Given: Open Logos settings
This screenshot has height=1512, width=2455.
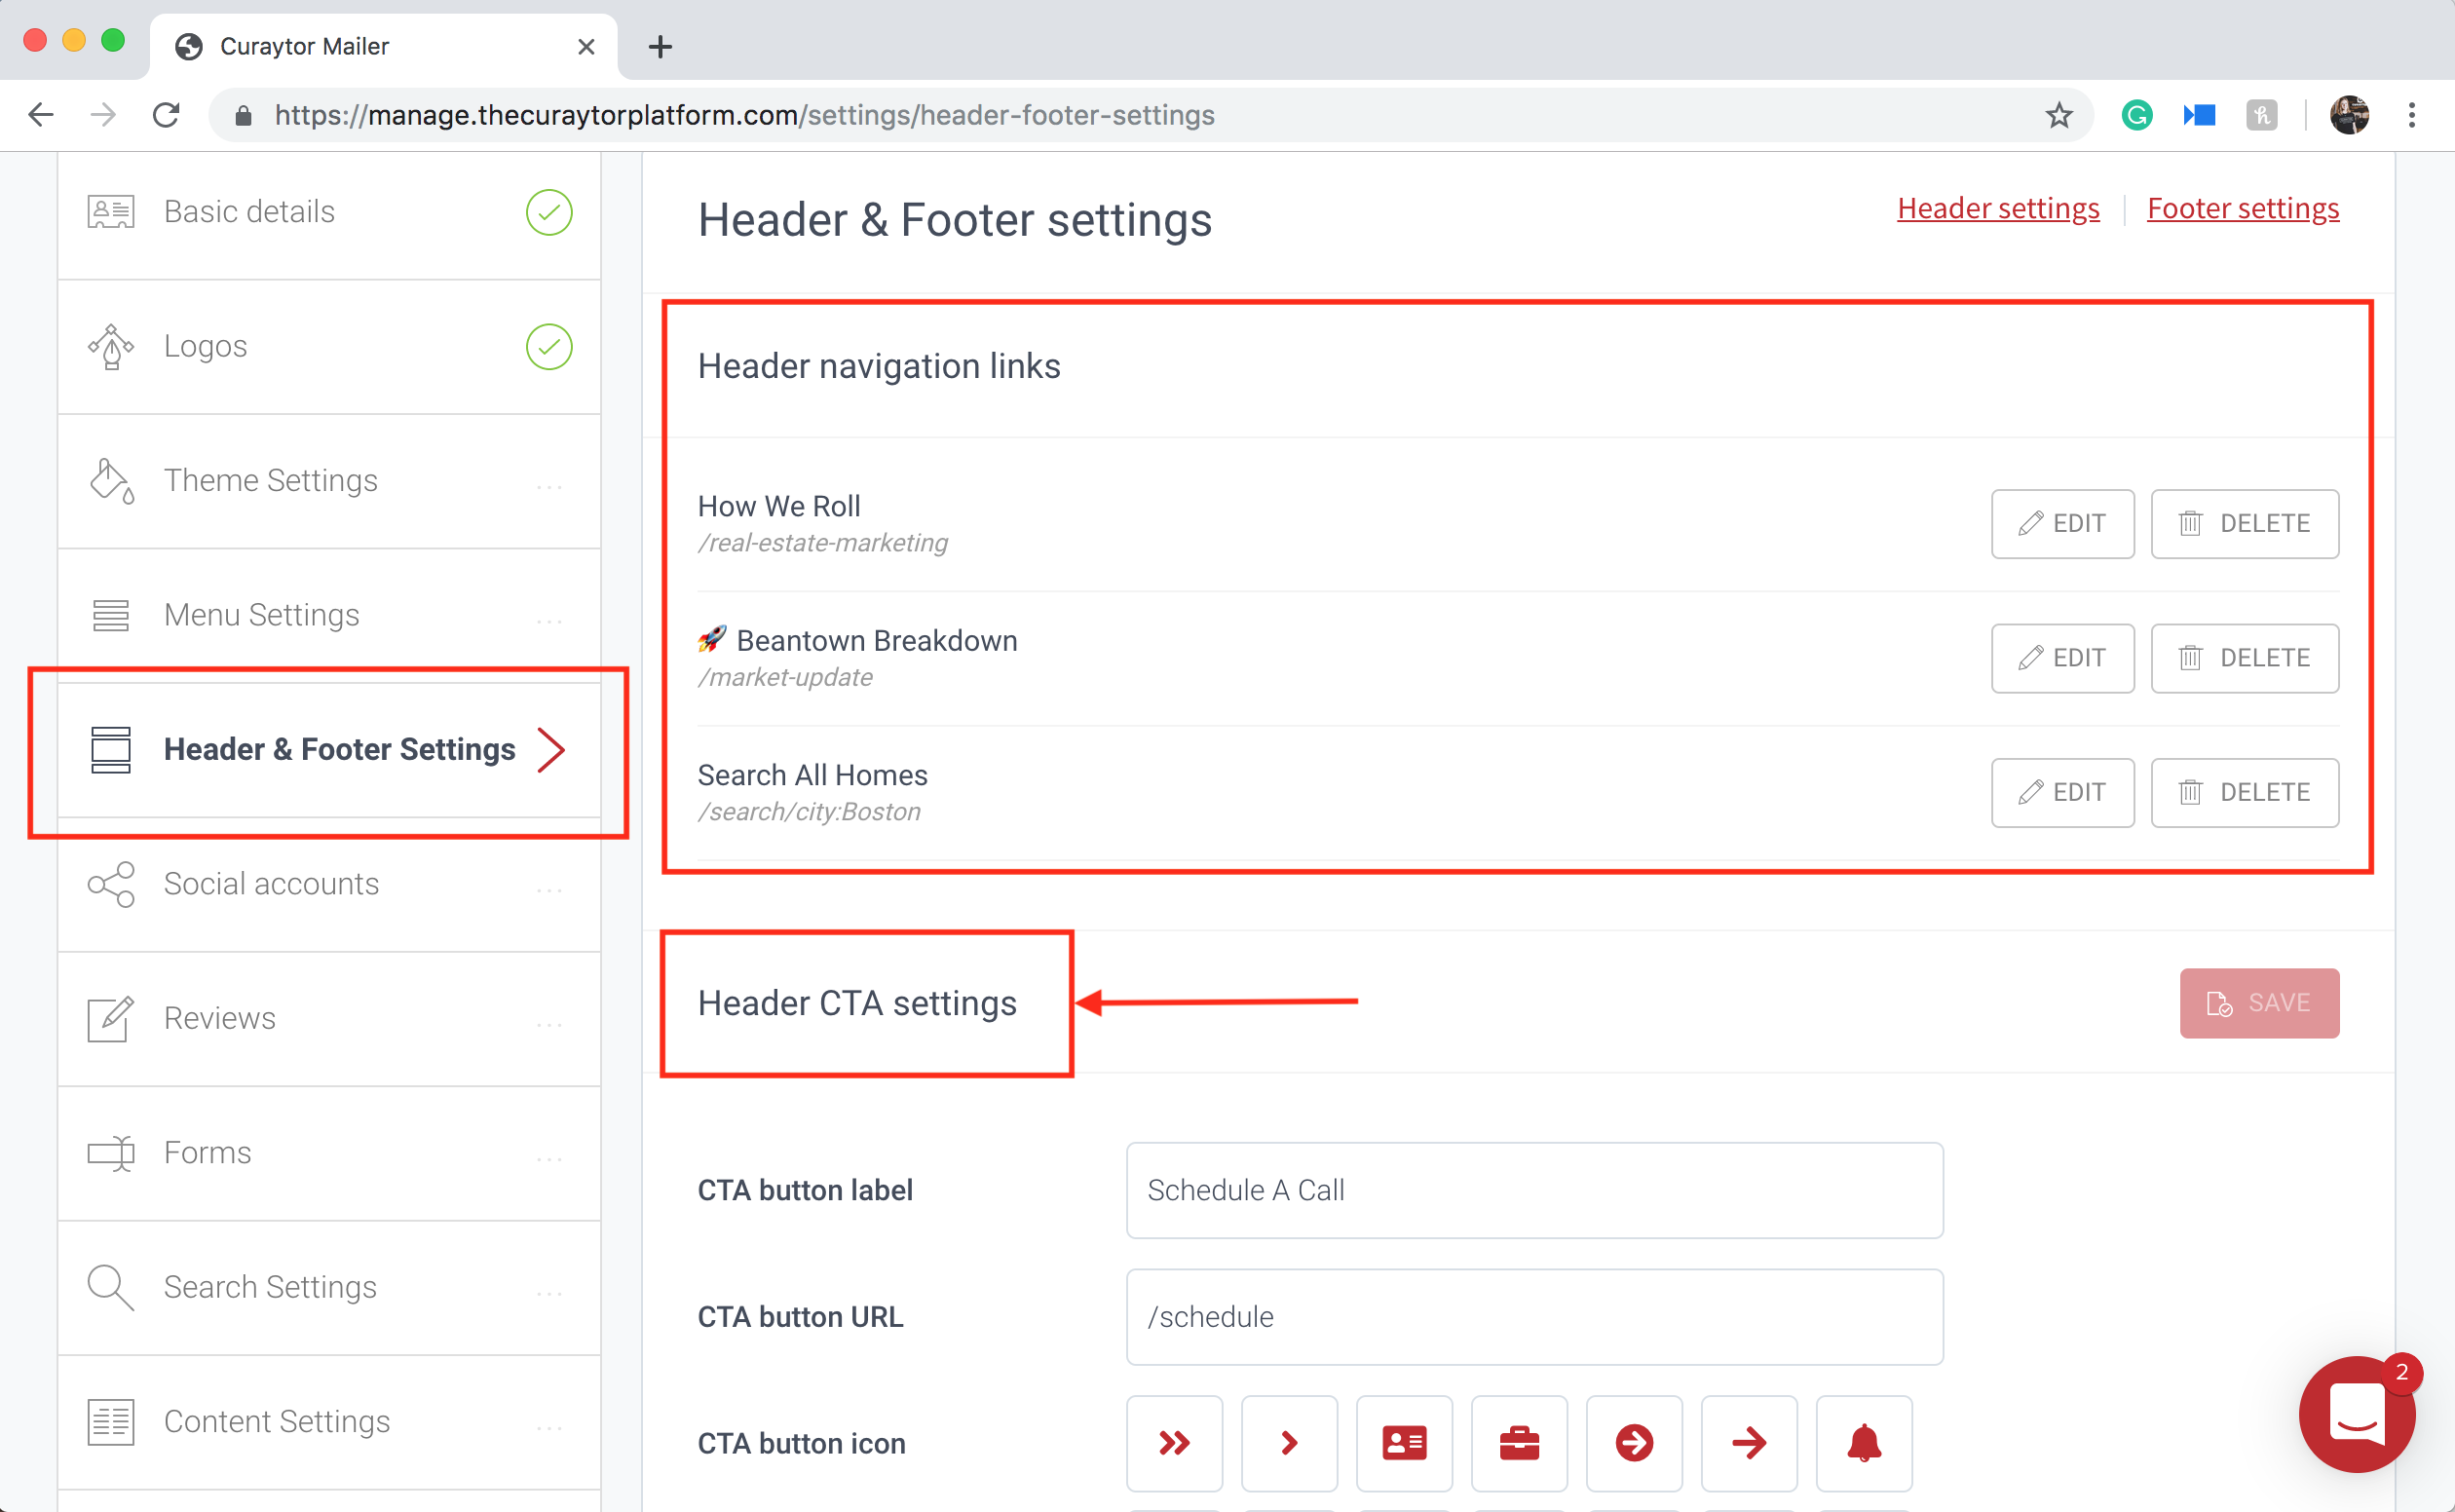Looking at the screenshot, I should pos(329,346).
